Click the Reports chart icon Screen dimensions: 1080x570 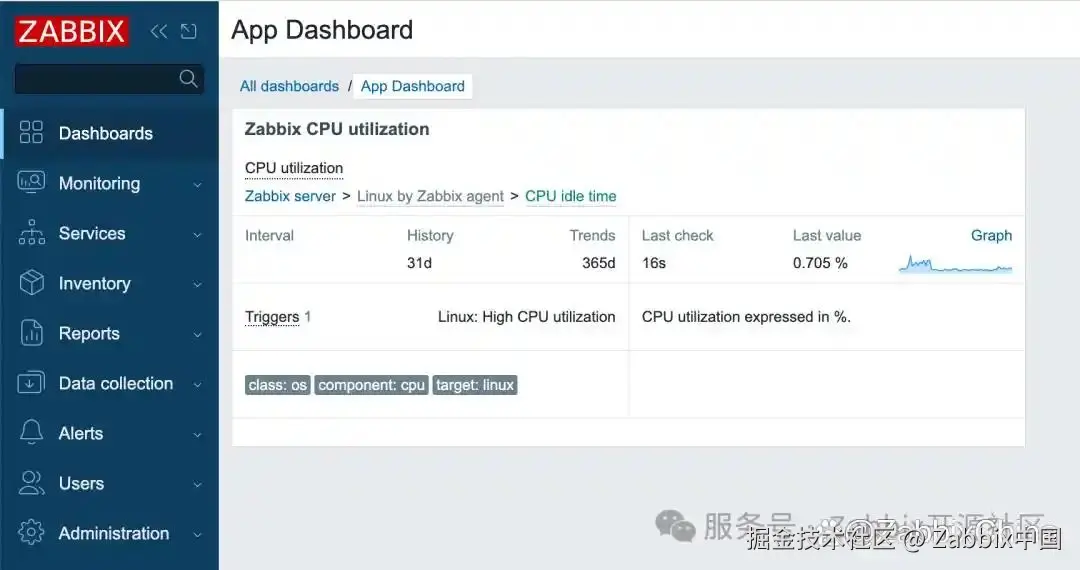pos(32,333)
